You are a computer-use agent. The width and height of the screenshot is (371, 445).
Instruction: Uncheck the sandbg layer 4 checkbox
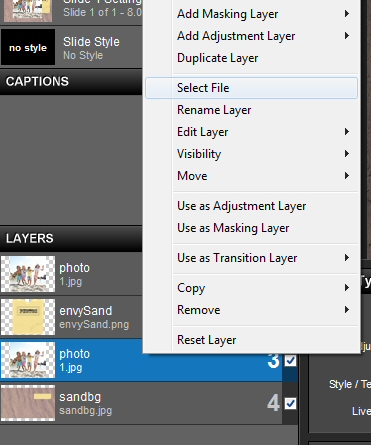tap(290, 403)
